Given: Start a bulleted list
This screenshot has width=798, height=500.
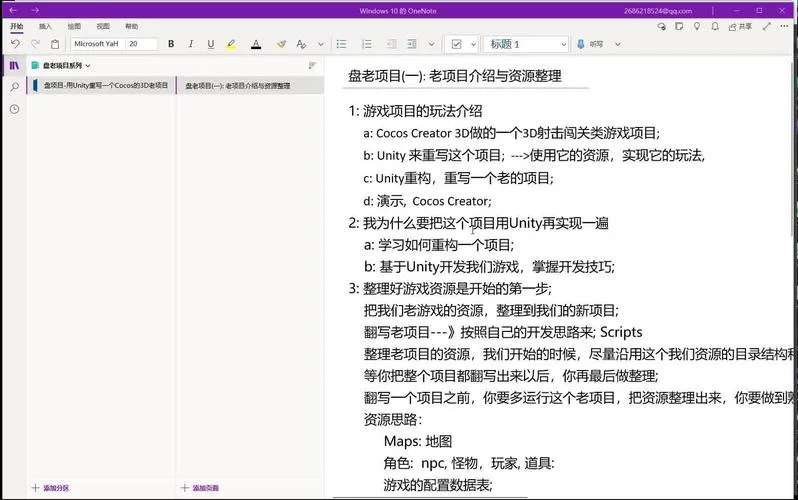Looking at the screenshot, I should pos(341,44).
